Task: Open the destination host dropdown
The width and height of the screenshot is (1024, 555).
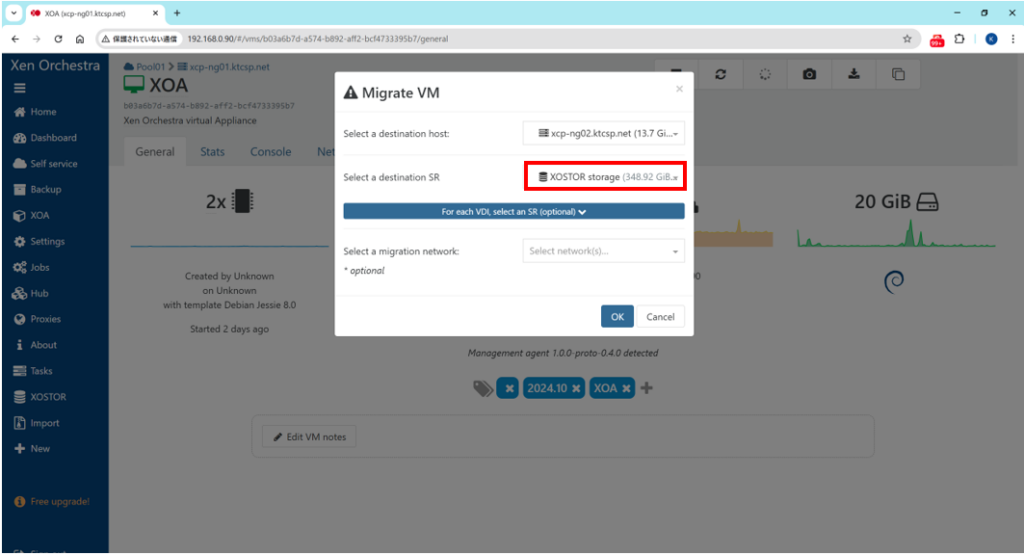Action: click(x=604, y=133)
